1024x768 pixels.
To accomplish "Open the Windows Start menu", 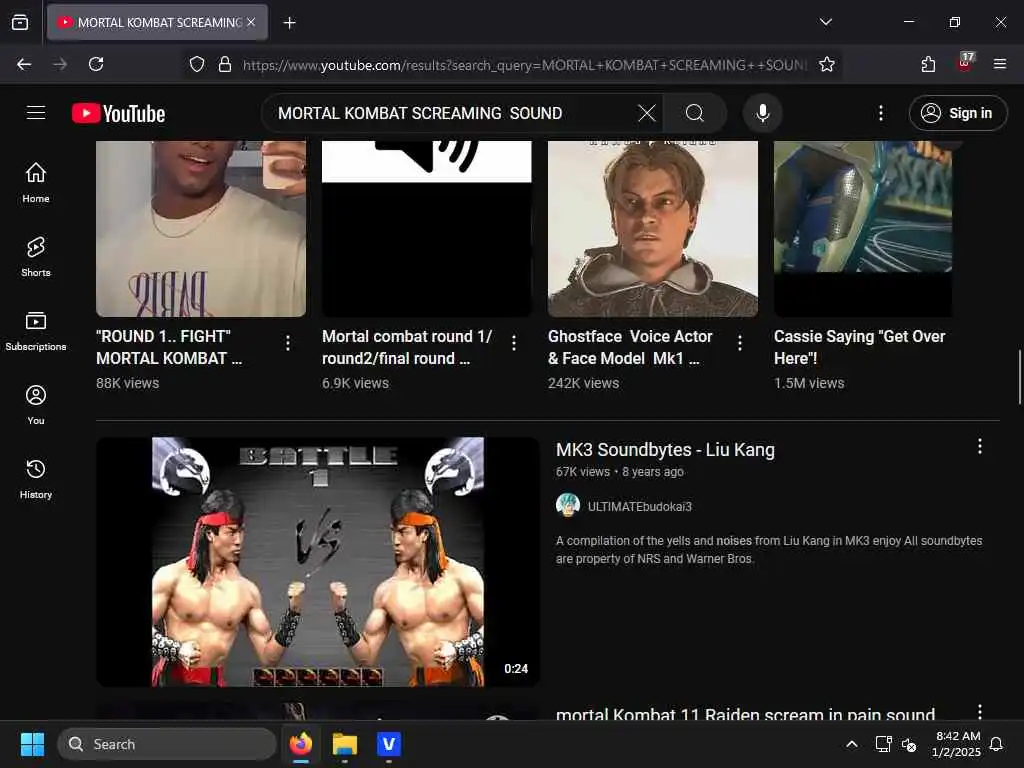I will click(32, 744).
